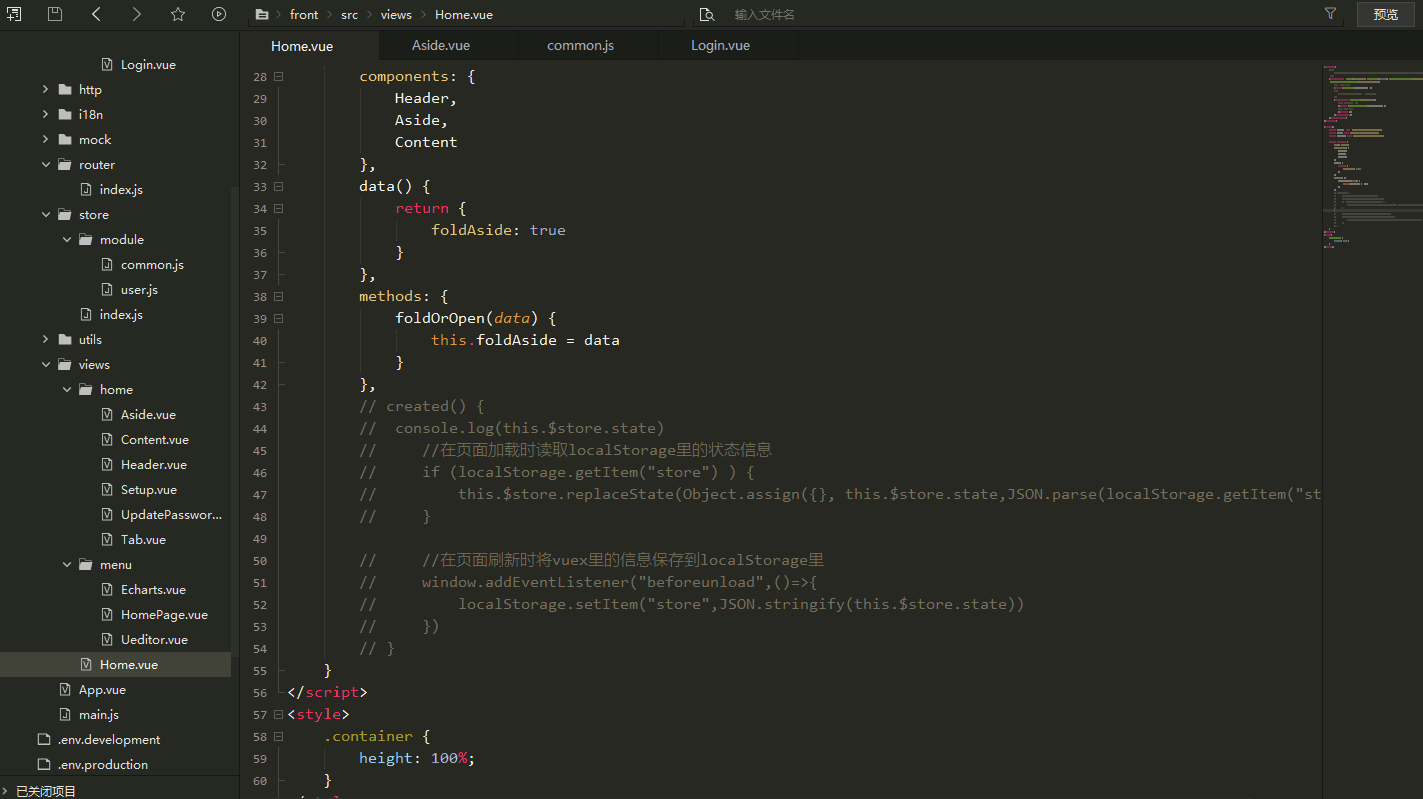
Task: Collapse the store folder
Action: point(45,214)
